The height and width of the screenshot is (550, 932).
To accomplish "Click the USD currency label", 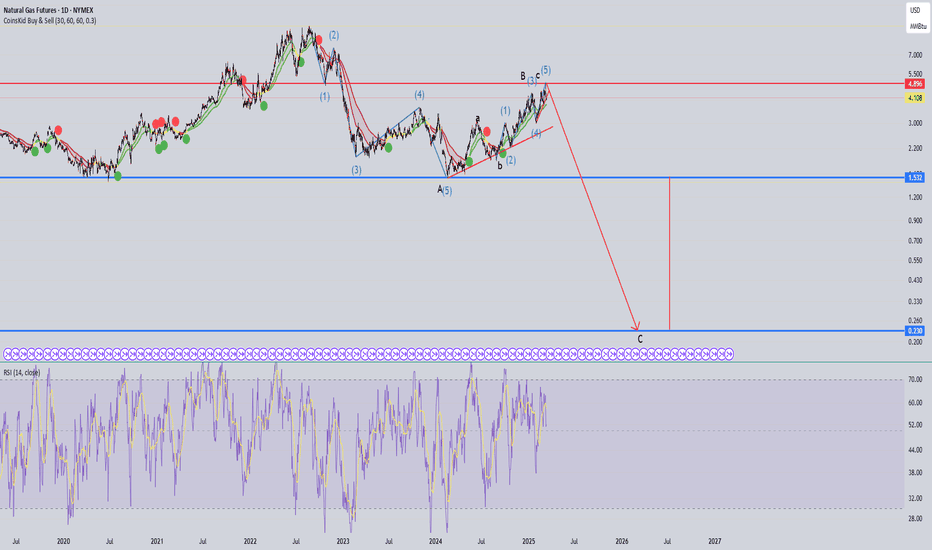I will point(915,10).
